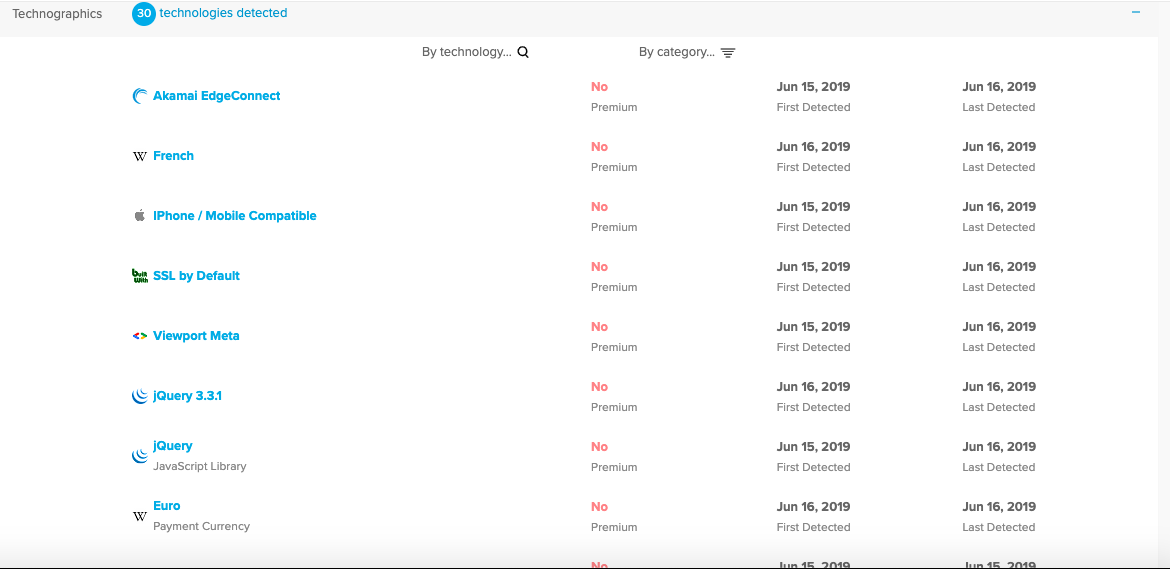
Task: Click the Premium label under Viewport Meta's No
Action: [x=614, y=347]
